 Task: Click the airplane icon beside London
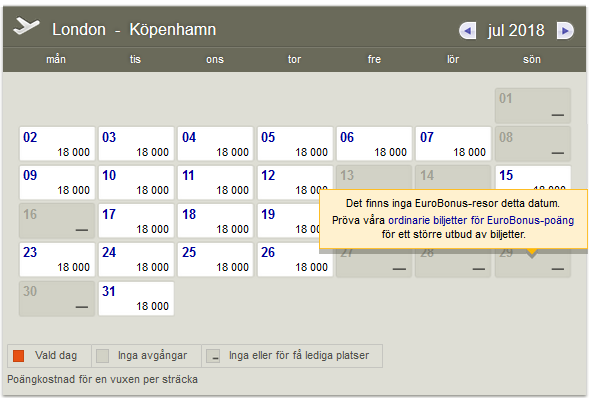point(26,26)
